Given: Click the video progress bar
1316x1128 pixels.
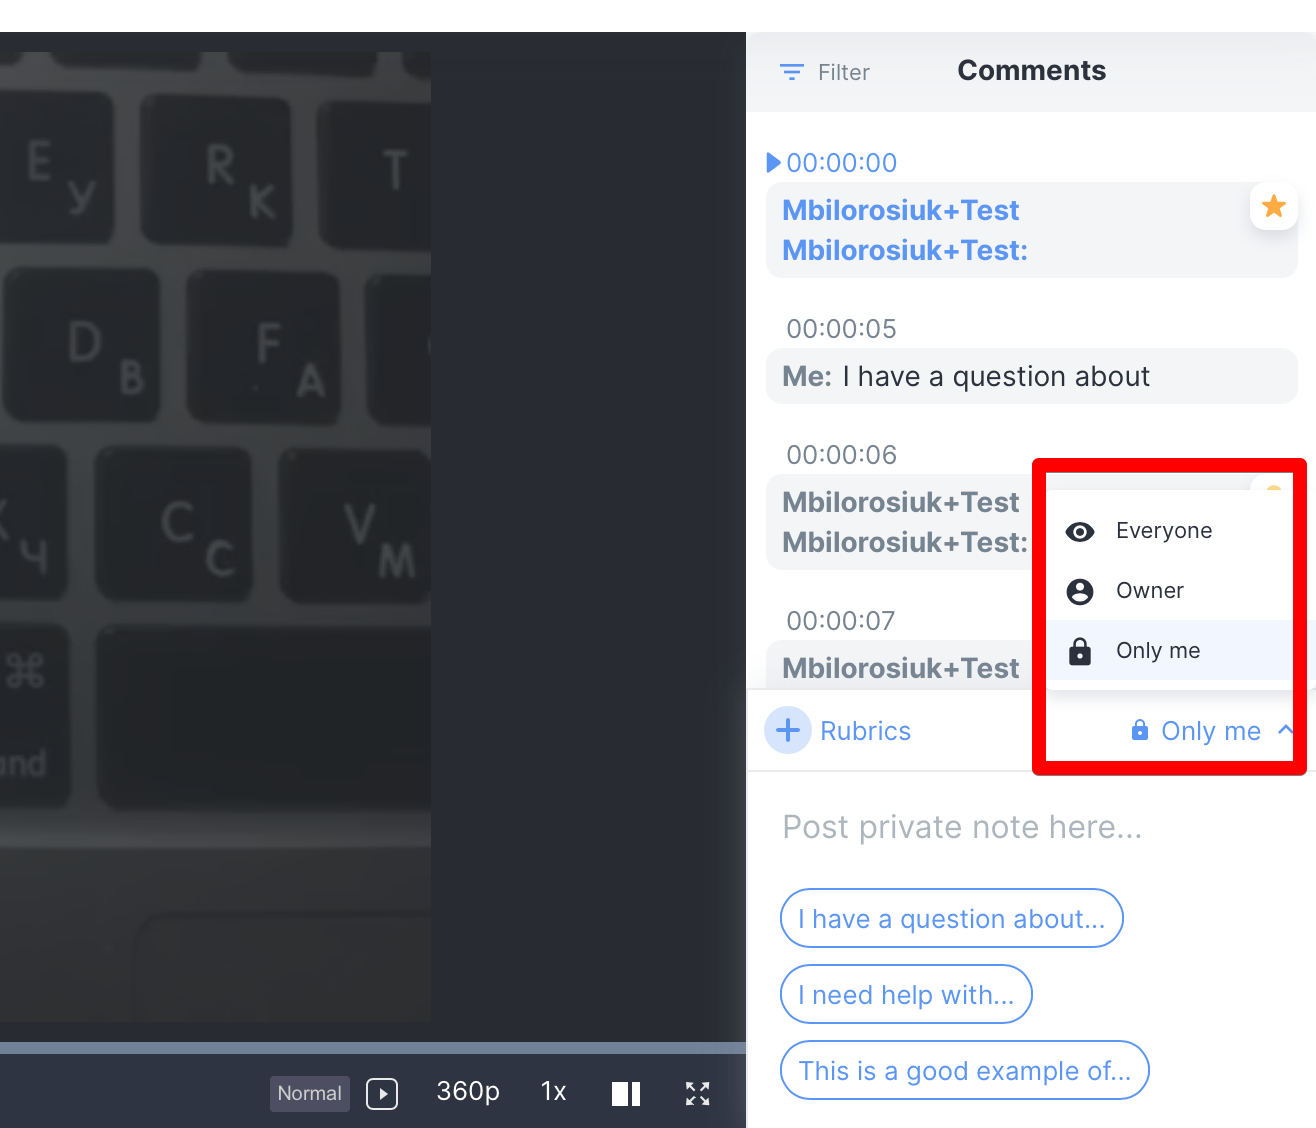Looking at the screenshot, I should point(372,1047).
